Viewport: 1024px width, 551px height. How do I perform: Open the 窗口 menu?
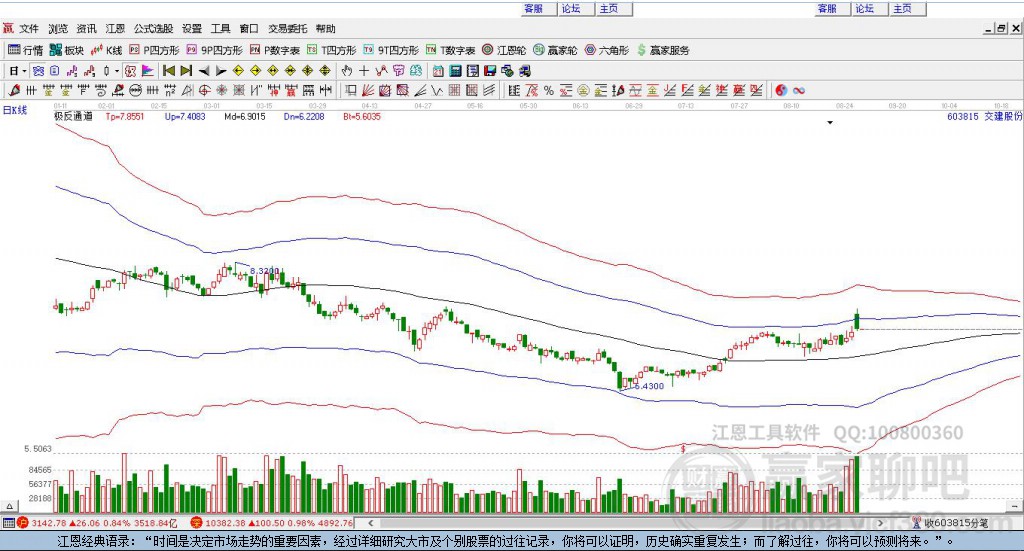[x=249, y=29]
